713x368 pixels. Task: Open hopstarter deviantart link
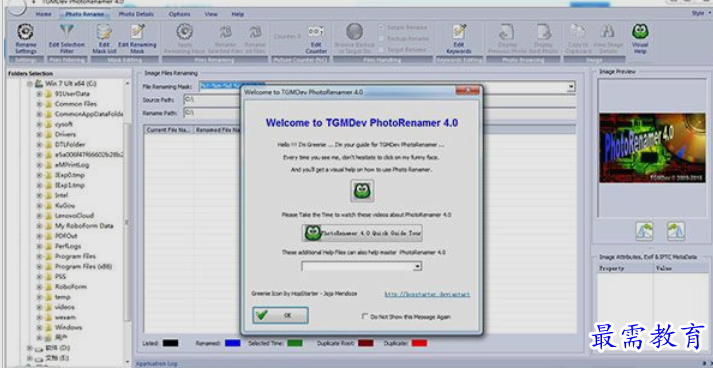coord(427,294)
